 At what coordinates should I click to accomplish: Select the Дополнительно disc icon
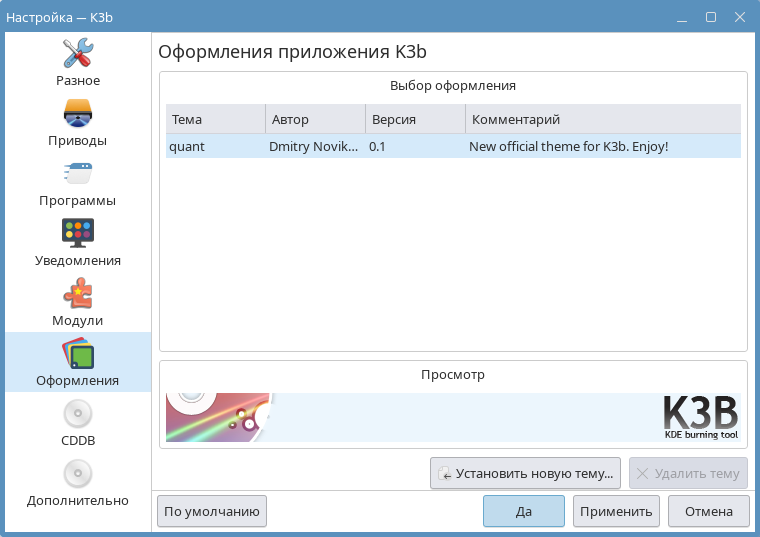point(78,473)
